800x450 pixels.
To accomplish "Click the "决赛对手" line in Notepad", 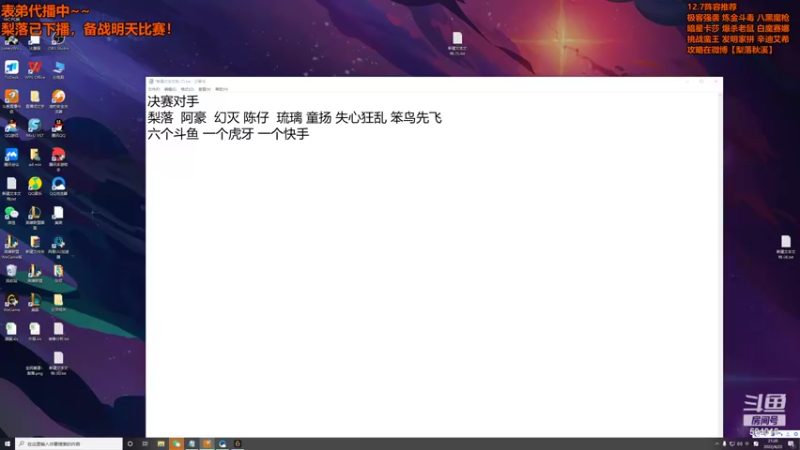I will [x=173, y=102].
